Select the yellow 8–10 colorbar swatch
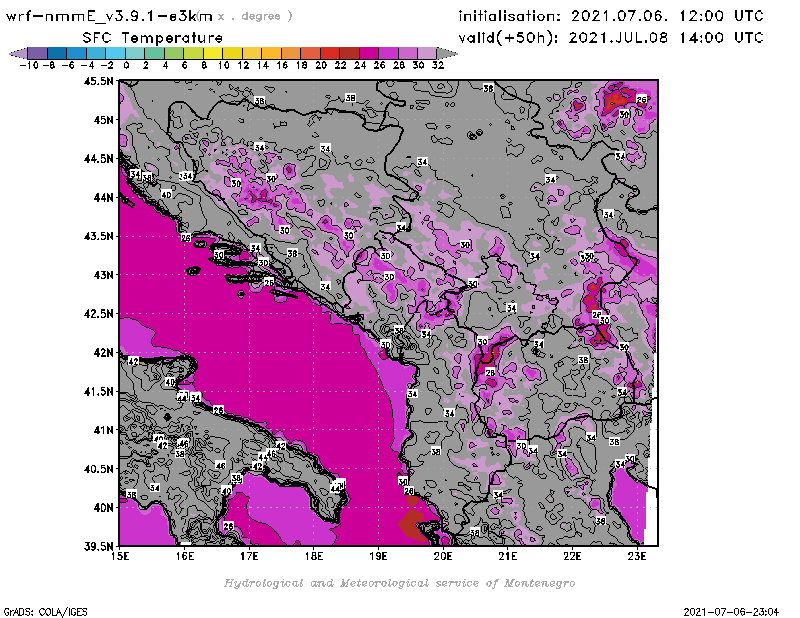Screen dimensions: 800x618 coord(213,53)
